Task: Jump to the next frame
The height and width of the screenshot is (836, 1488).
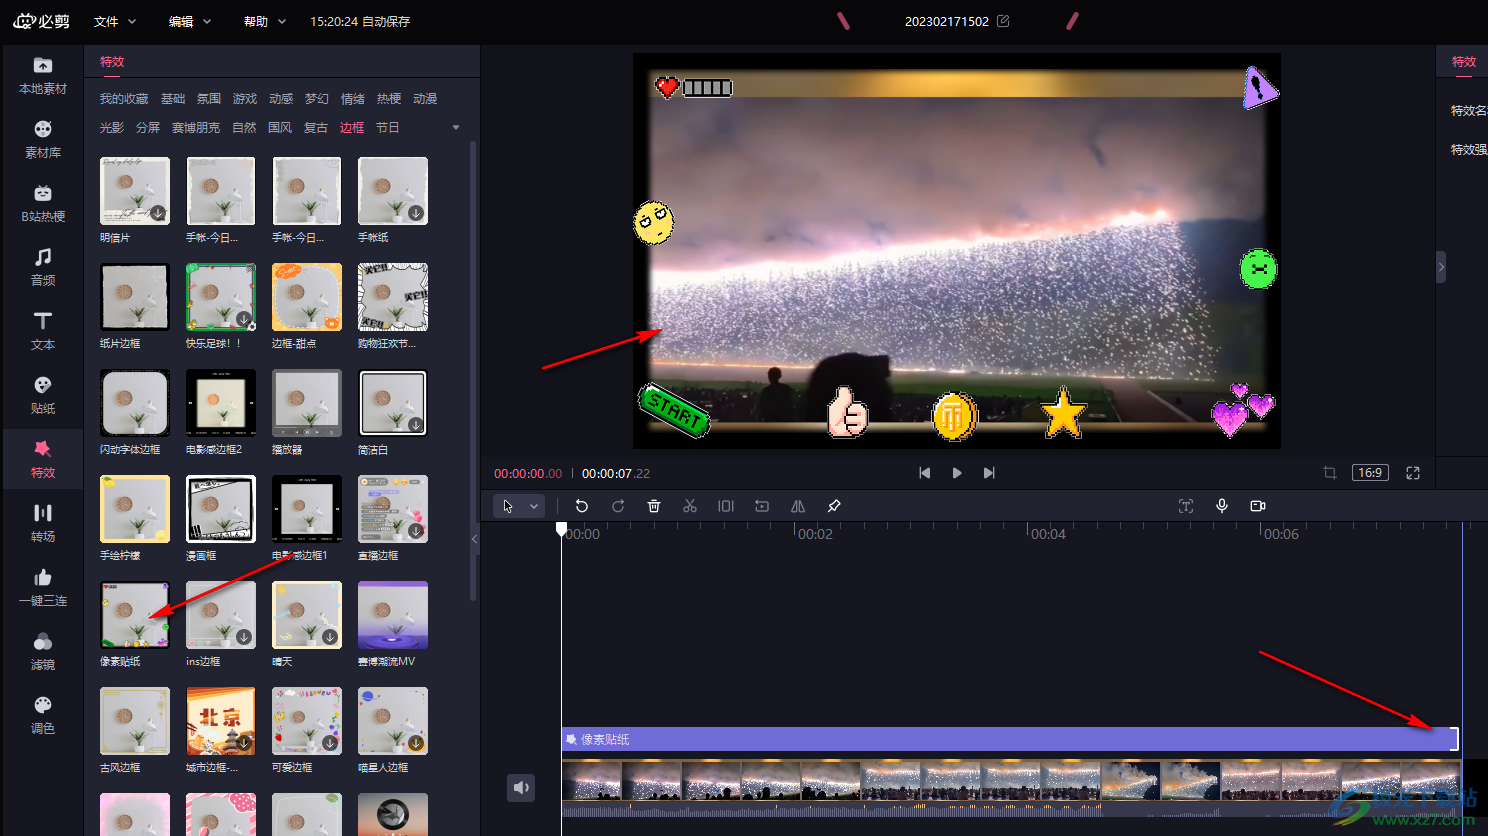Action: click(989, 473)
